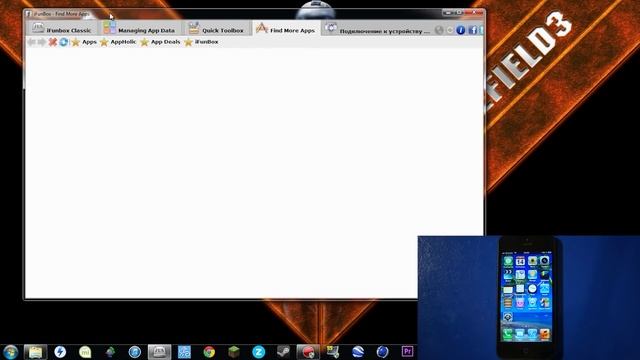Click the blue info icon in iFunBox
640x360 pixels.
[x=460, y=30]
